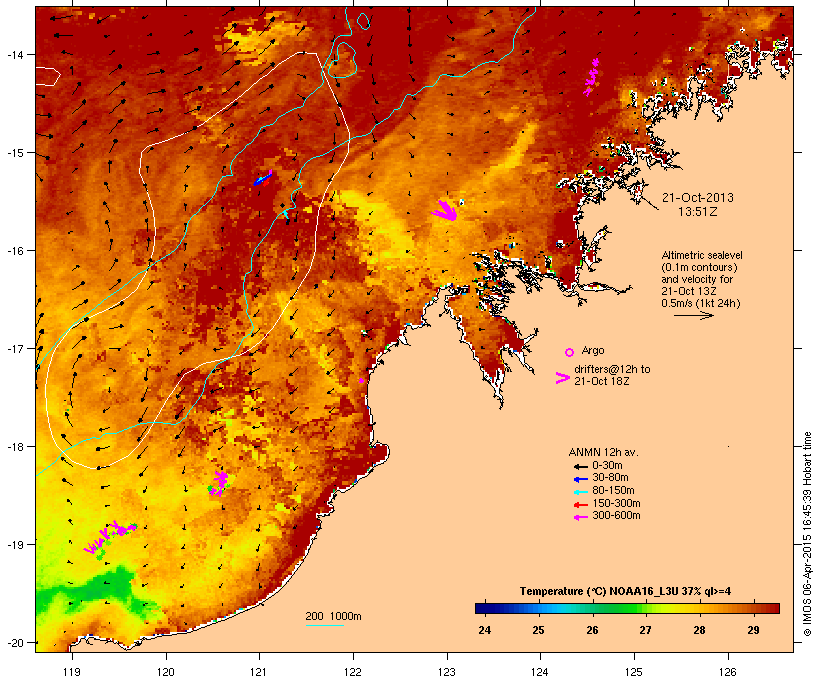Click the cyan 200/1000m isobath legend line
820x680 pixels.
point(324,625)
